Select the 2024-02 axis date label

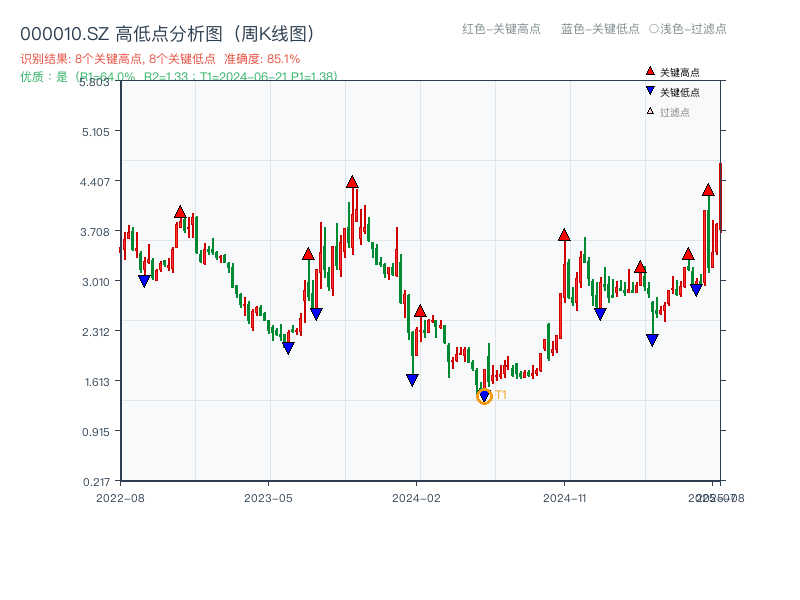(x=415, y=495)
